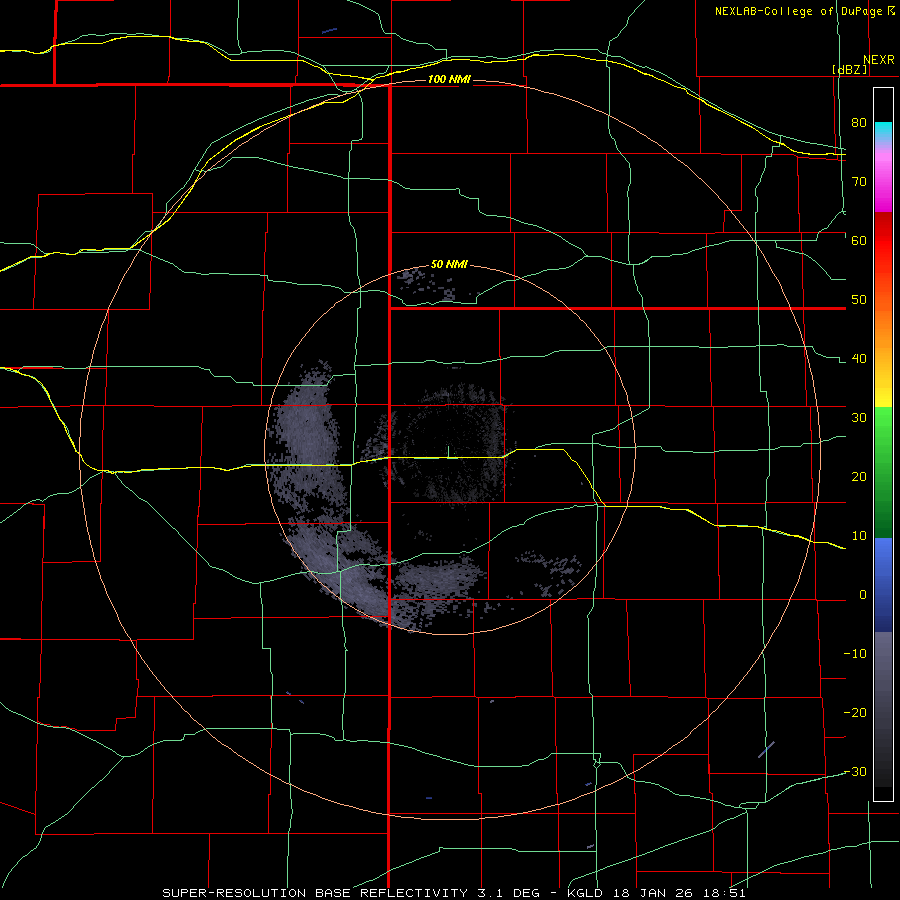The width and height of the screenshot is (900, 900).
Task: Click the -30 value on the dBZ scale
Action: tap(855, 771)
